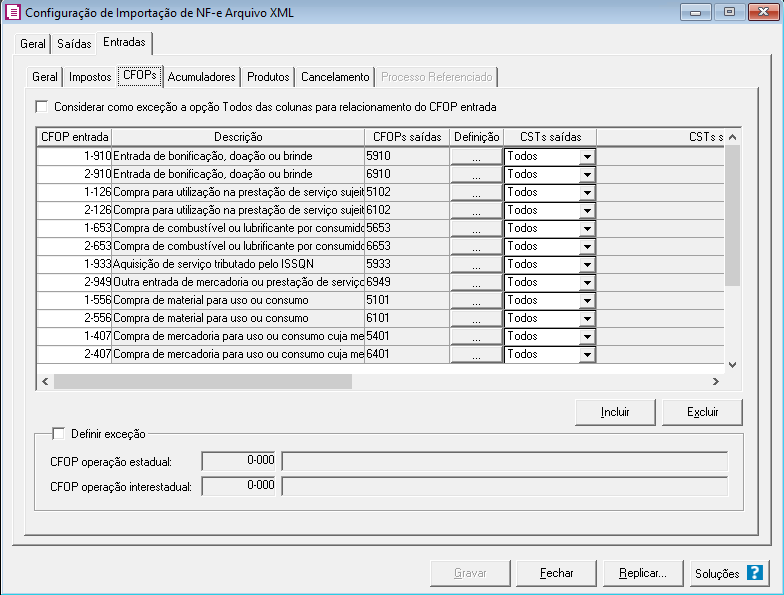Expand CSTs saídas dropdown for CFOP 5101
This screenshot has height=595, width=784.
[x=587, y=300]
